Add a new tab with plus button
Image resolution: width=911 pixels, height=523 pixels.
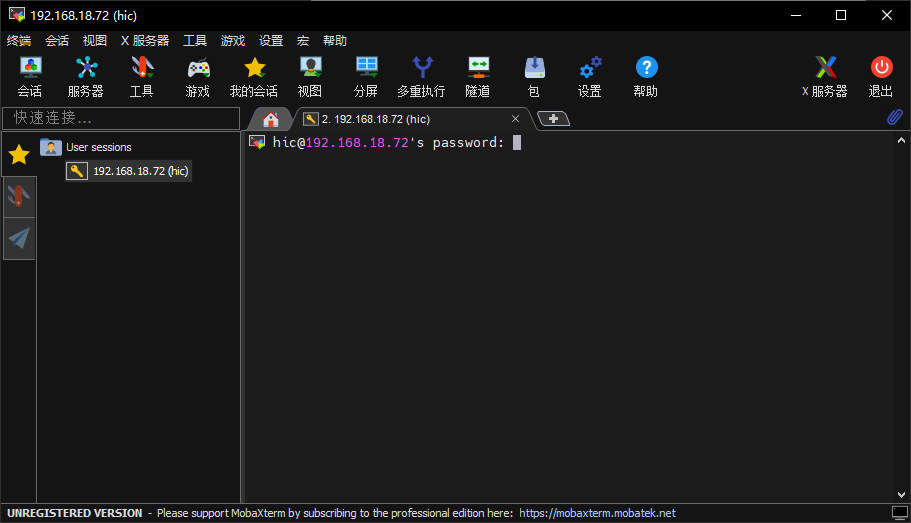click(x=553, y=118)
